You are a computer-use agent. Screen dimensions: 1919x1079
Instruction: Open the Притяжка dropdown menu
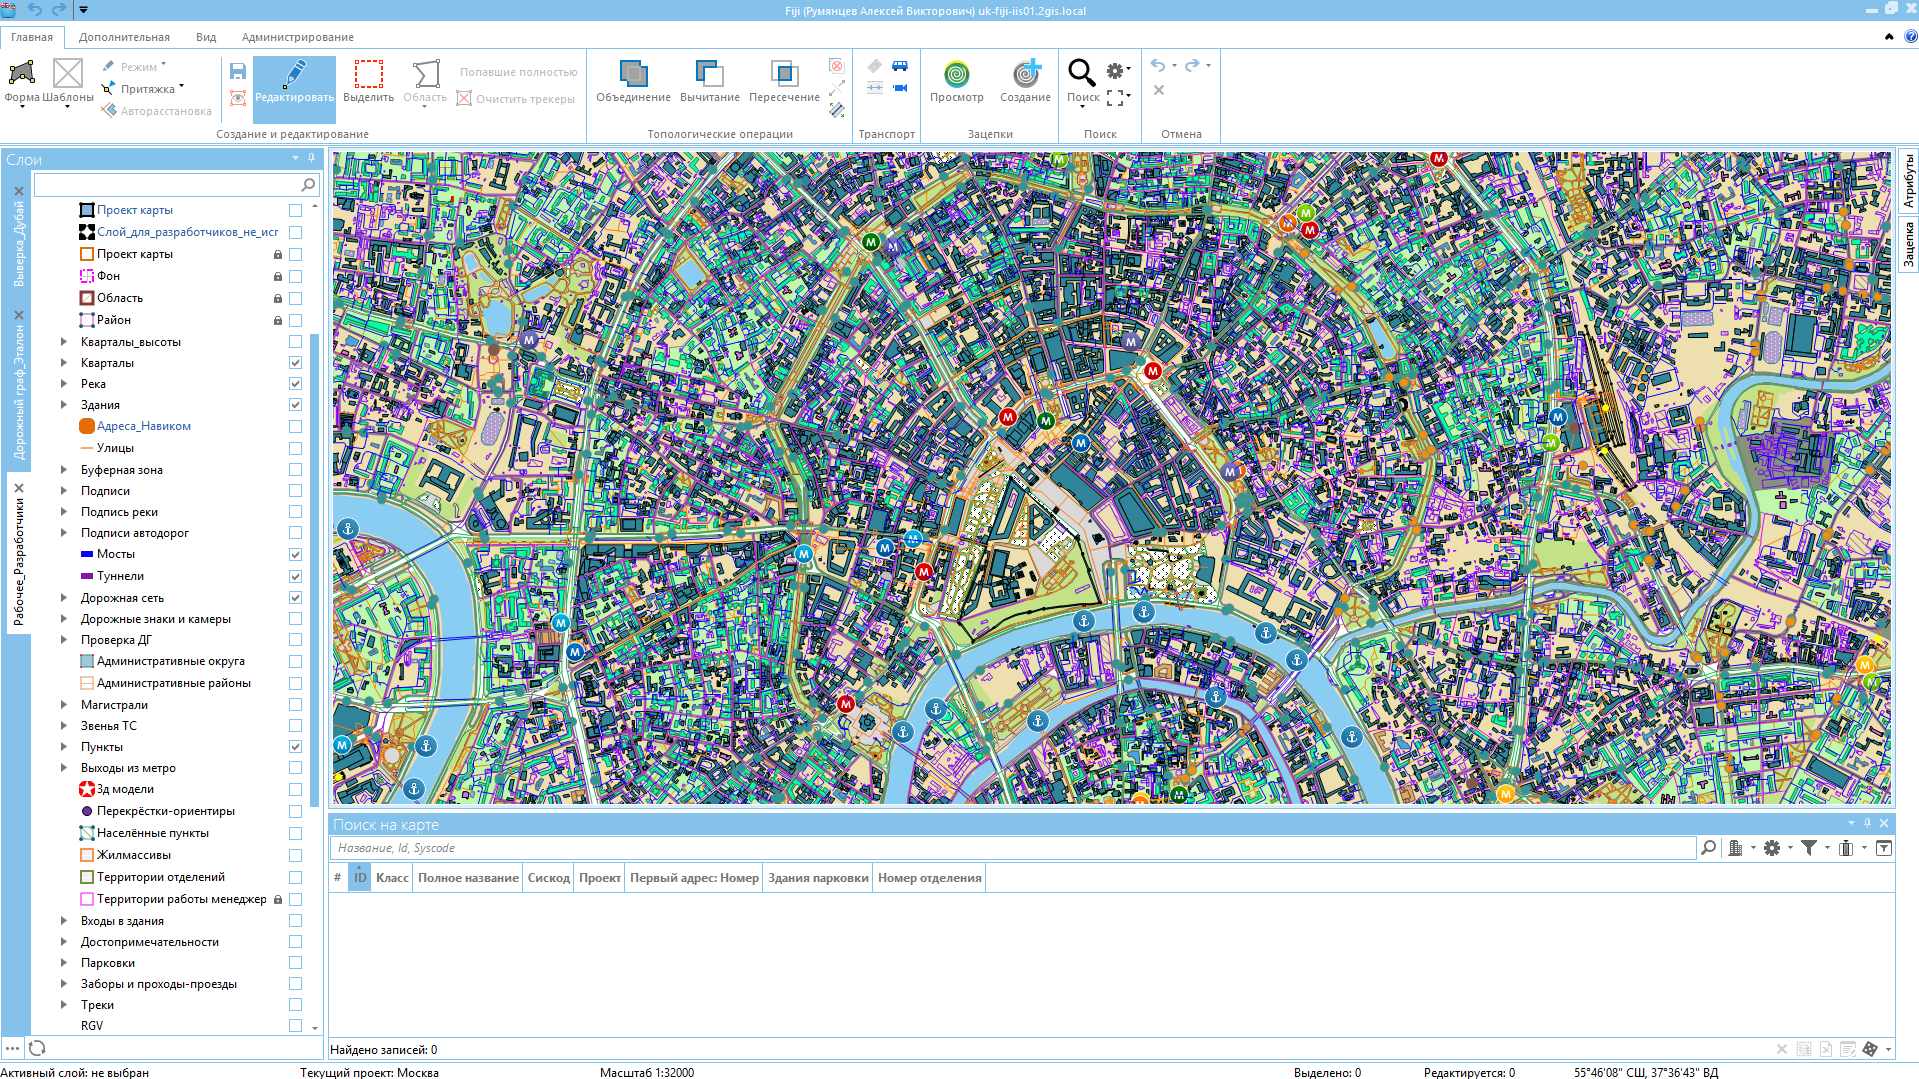pyautogui.click(x=181, y=88)
